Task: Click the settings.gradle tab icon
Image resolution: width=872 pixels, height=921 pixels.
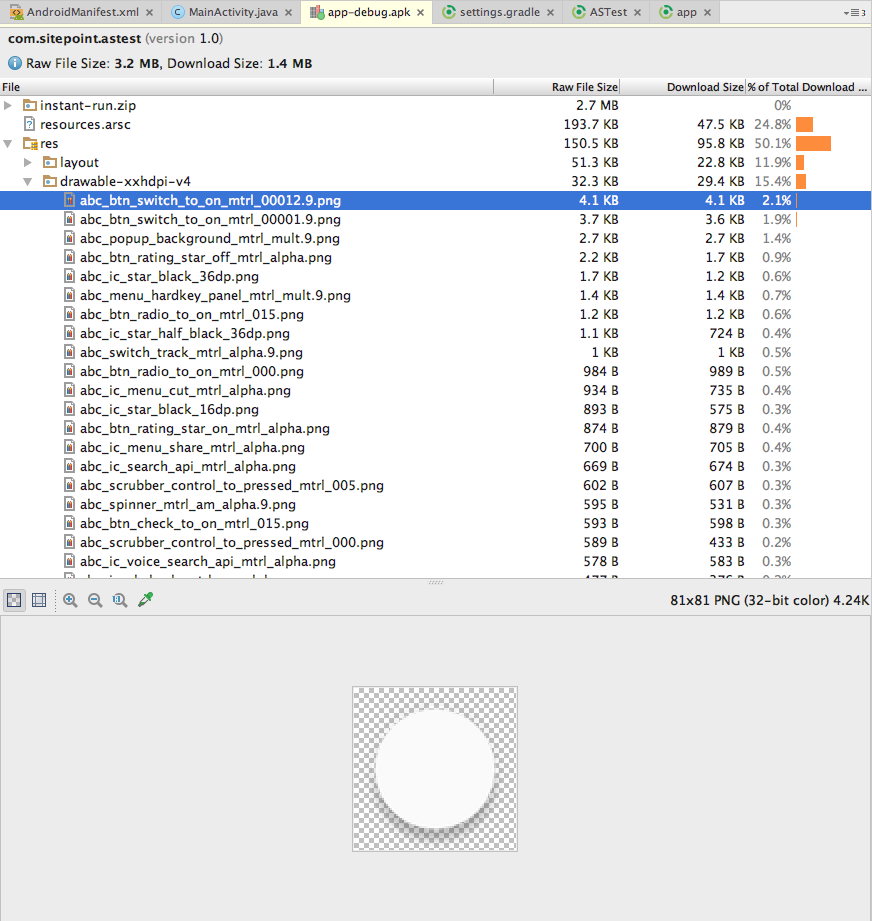Action: click(449, 12)
